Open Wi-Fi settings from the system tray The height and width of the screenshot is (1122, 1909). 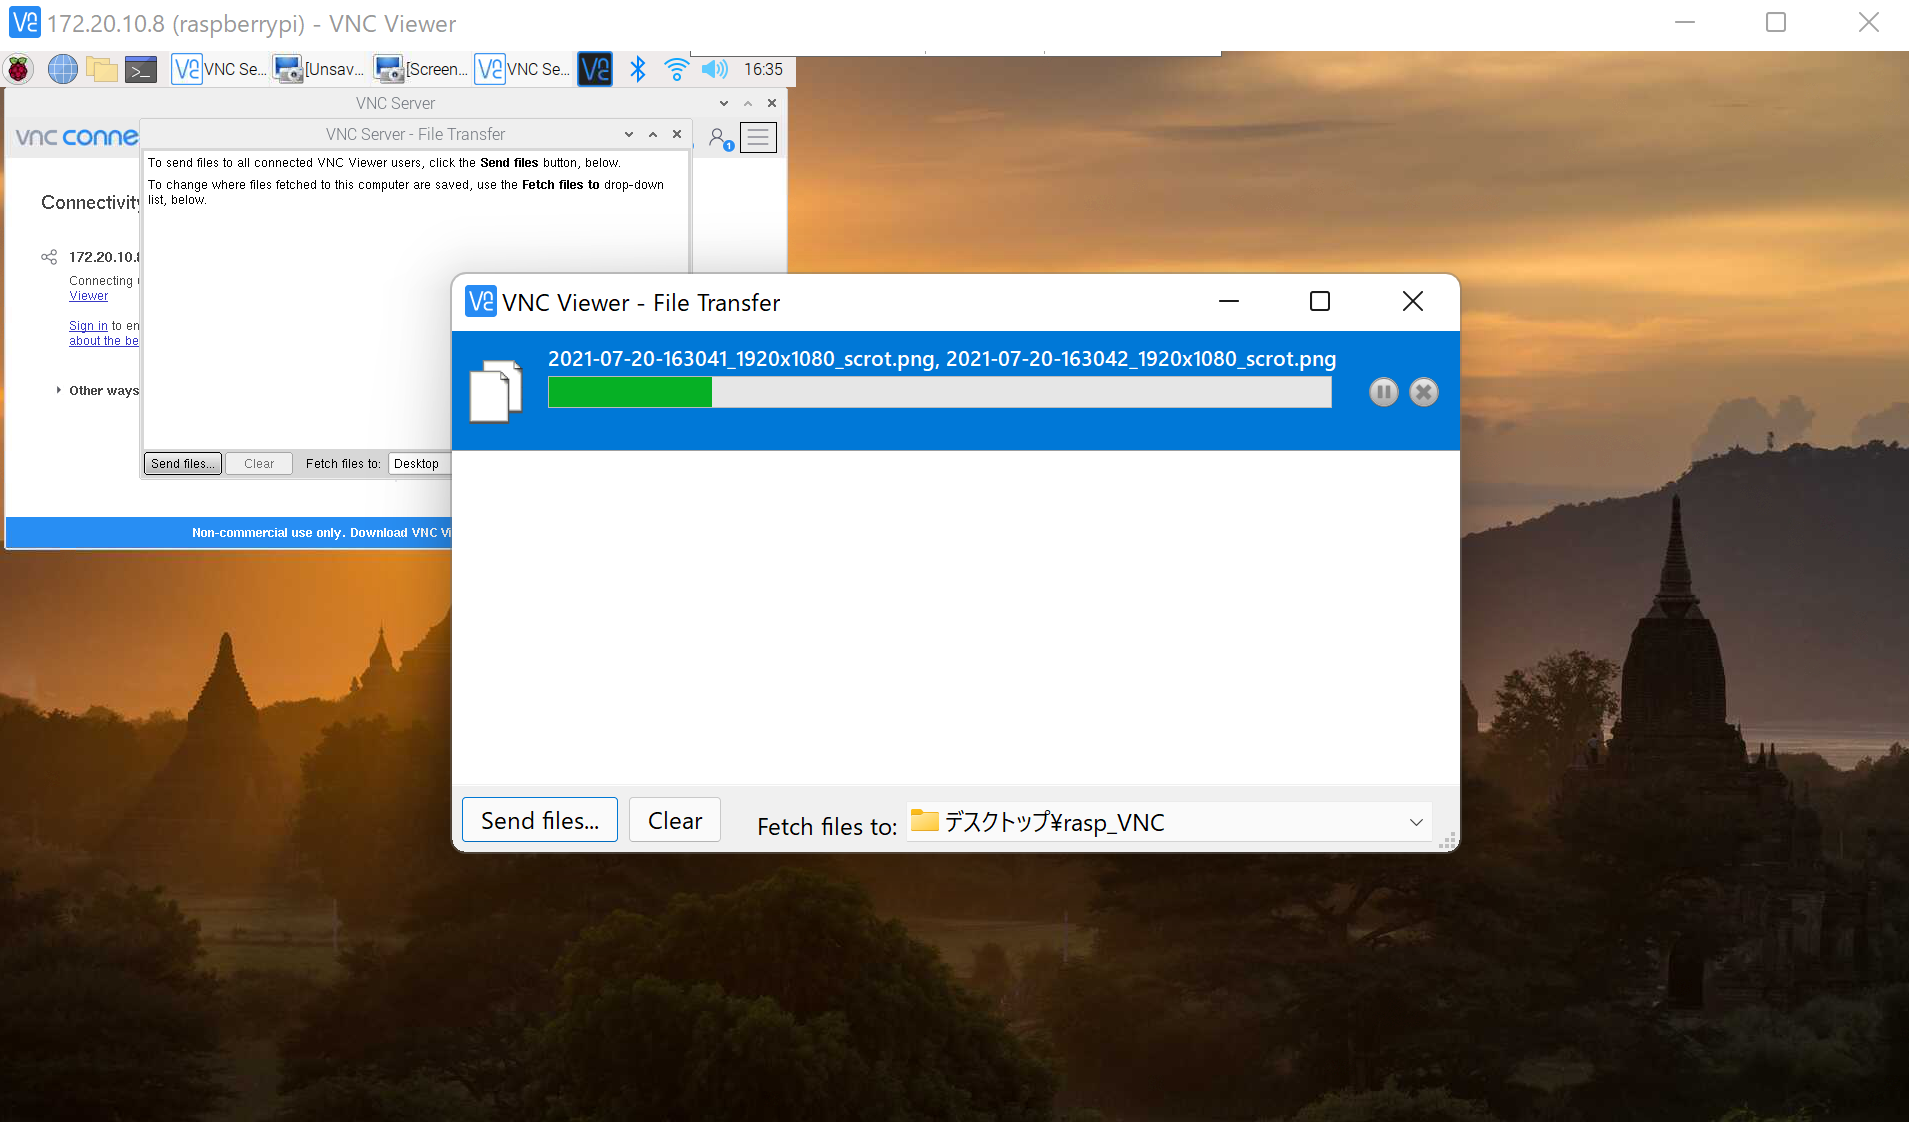[676, 69]
